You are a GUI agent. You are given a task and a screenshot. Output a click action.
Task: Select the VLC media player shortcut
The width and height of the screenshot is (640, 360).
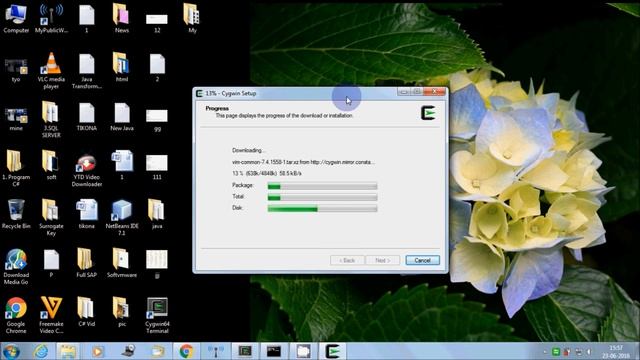pyautogui.click(x=51, y=71)
